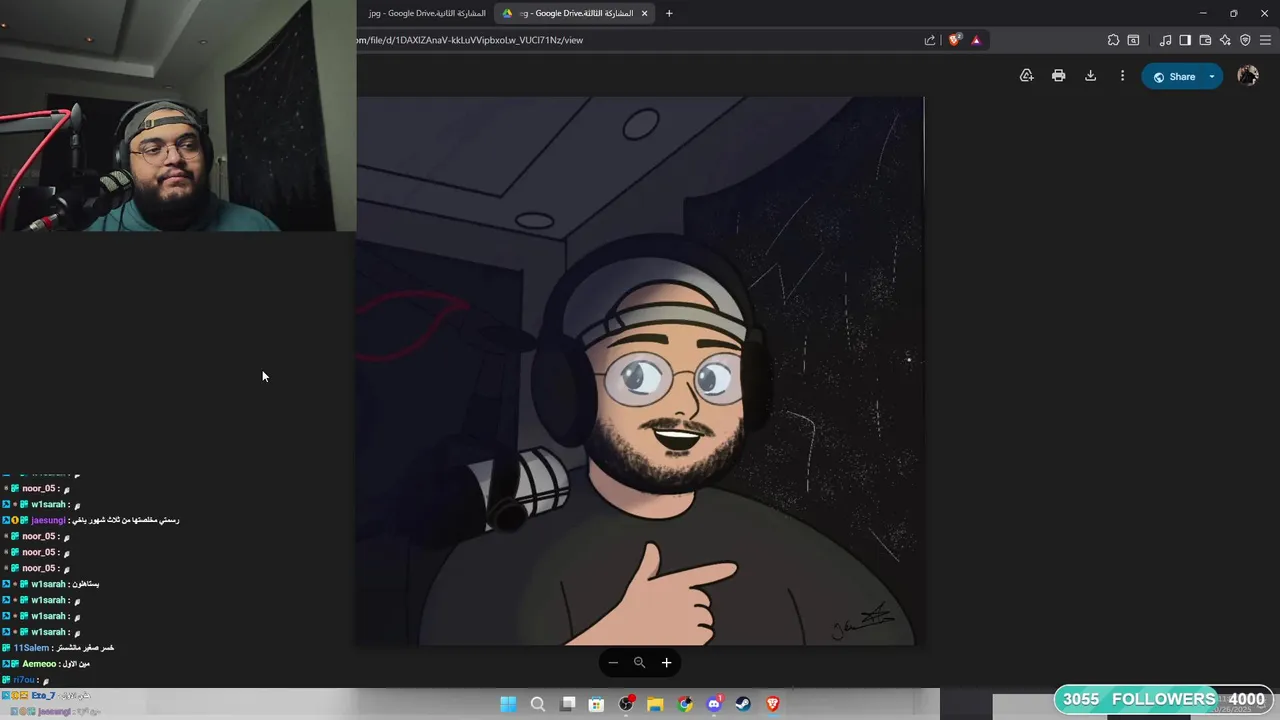Open the browser hamburger main menu
This screenshot has height=720, width=1280.
point(1266,40)
